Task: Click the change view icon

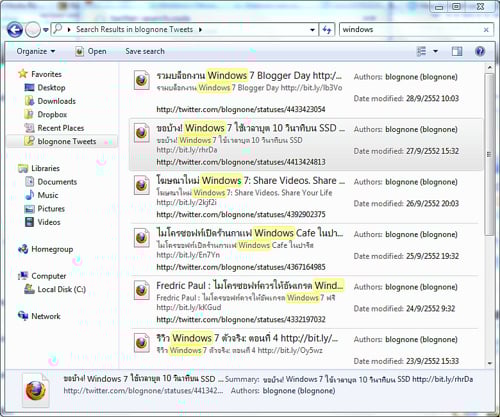Action: [x=422, y=51]
